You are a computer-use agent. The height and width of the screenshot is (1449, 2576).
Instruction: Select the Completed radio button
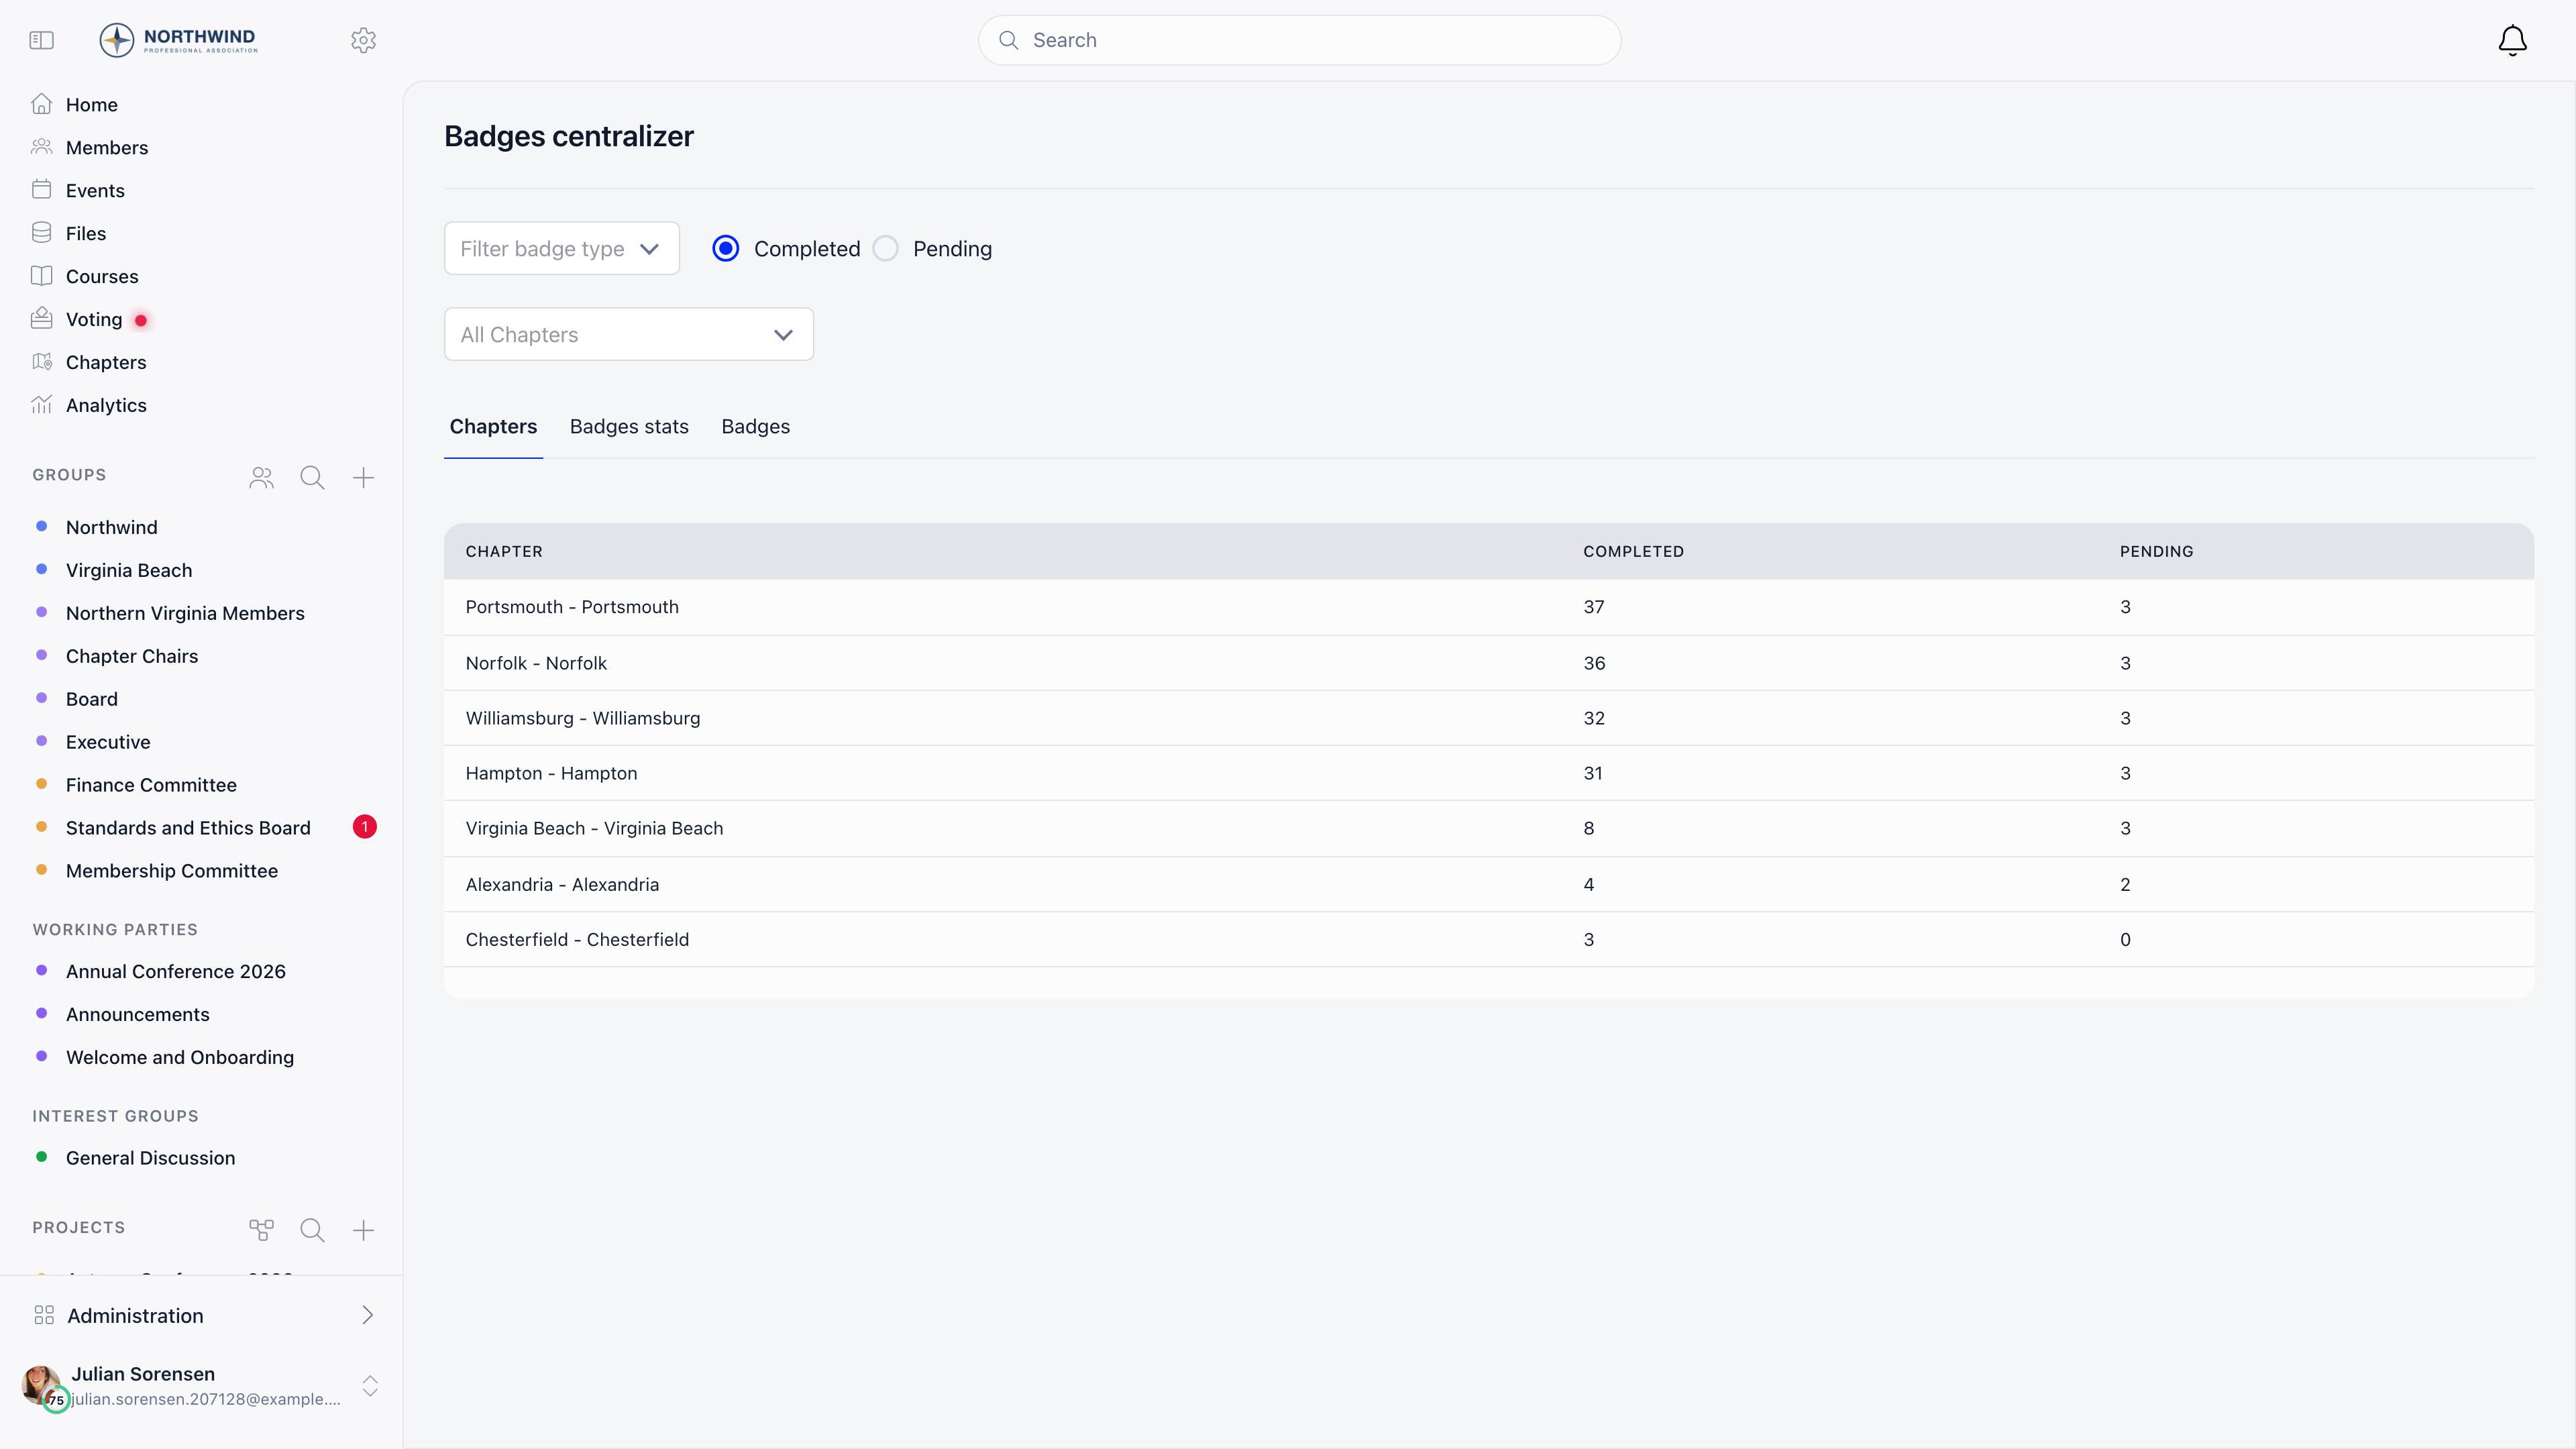[x=726, y=248]
